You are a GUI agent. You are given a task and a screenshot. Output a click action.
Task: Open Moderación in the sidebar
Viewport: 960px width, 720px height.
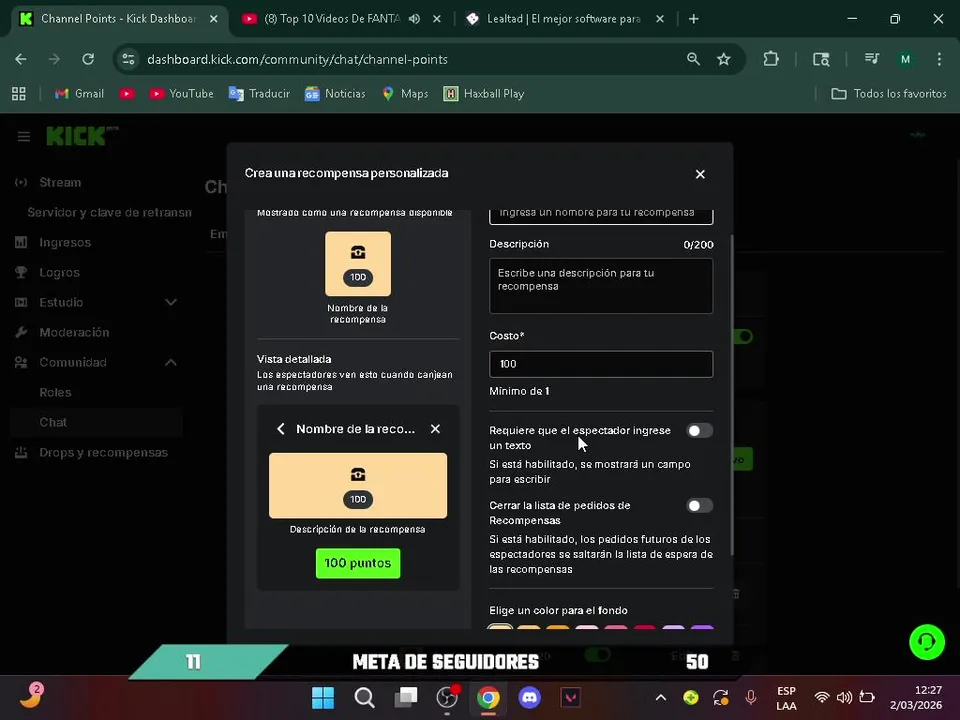click(x=73, y=332)
